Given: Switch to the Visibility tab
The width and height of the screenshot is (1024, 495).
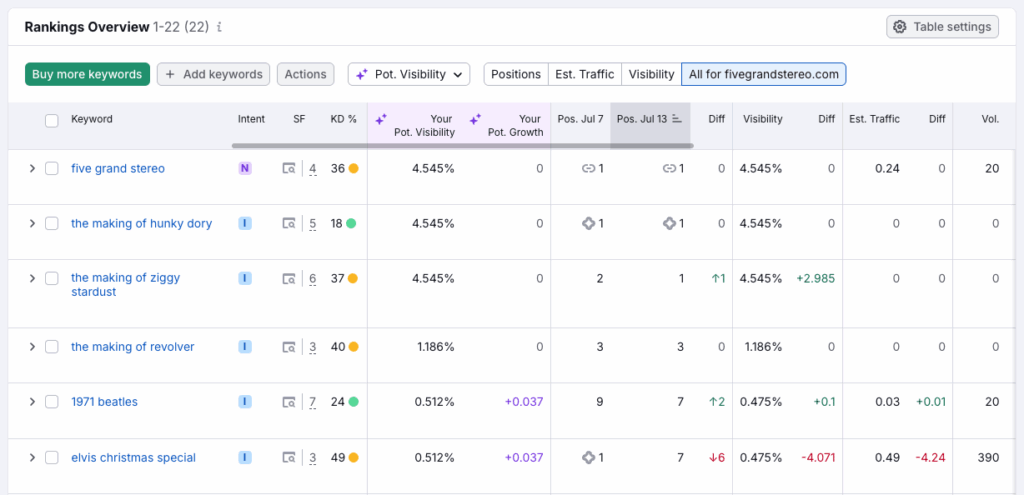Looking at the screenshot, I should click(x=651, y=74).
